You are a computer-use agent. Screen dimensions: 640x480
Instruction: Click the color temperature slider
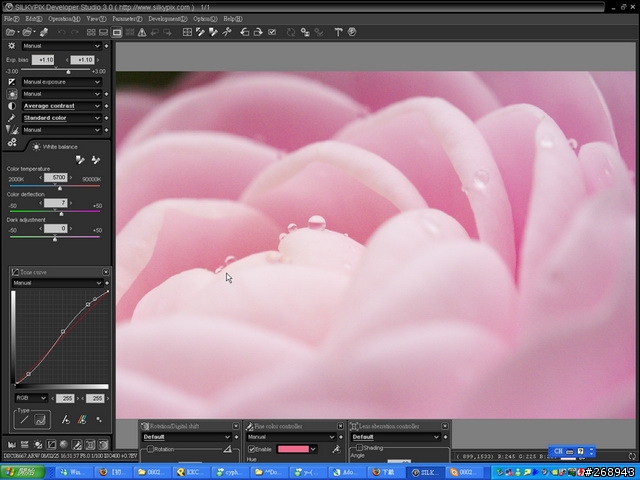click(55, 187)
